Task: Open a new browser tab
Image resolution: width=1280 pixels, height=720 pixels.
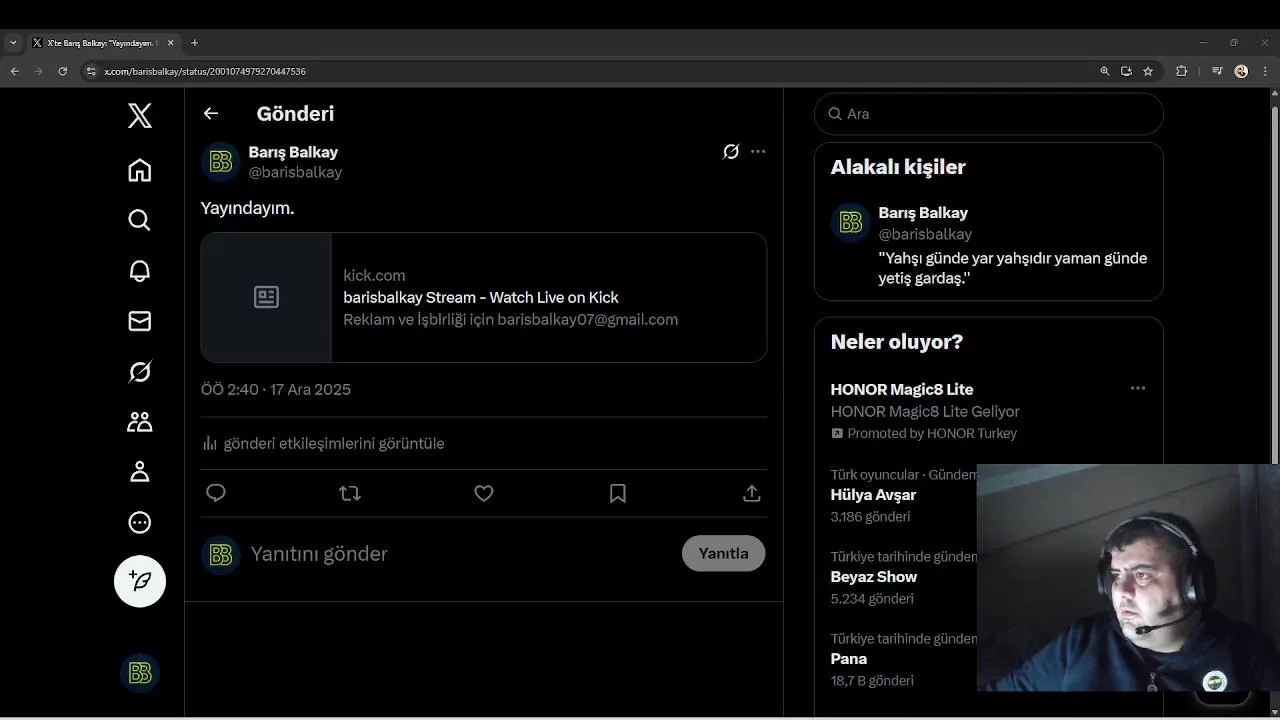Action: (194, 43)
